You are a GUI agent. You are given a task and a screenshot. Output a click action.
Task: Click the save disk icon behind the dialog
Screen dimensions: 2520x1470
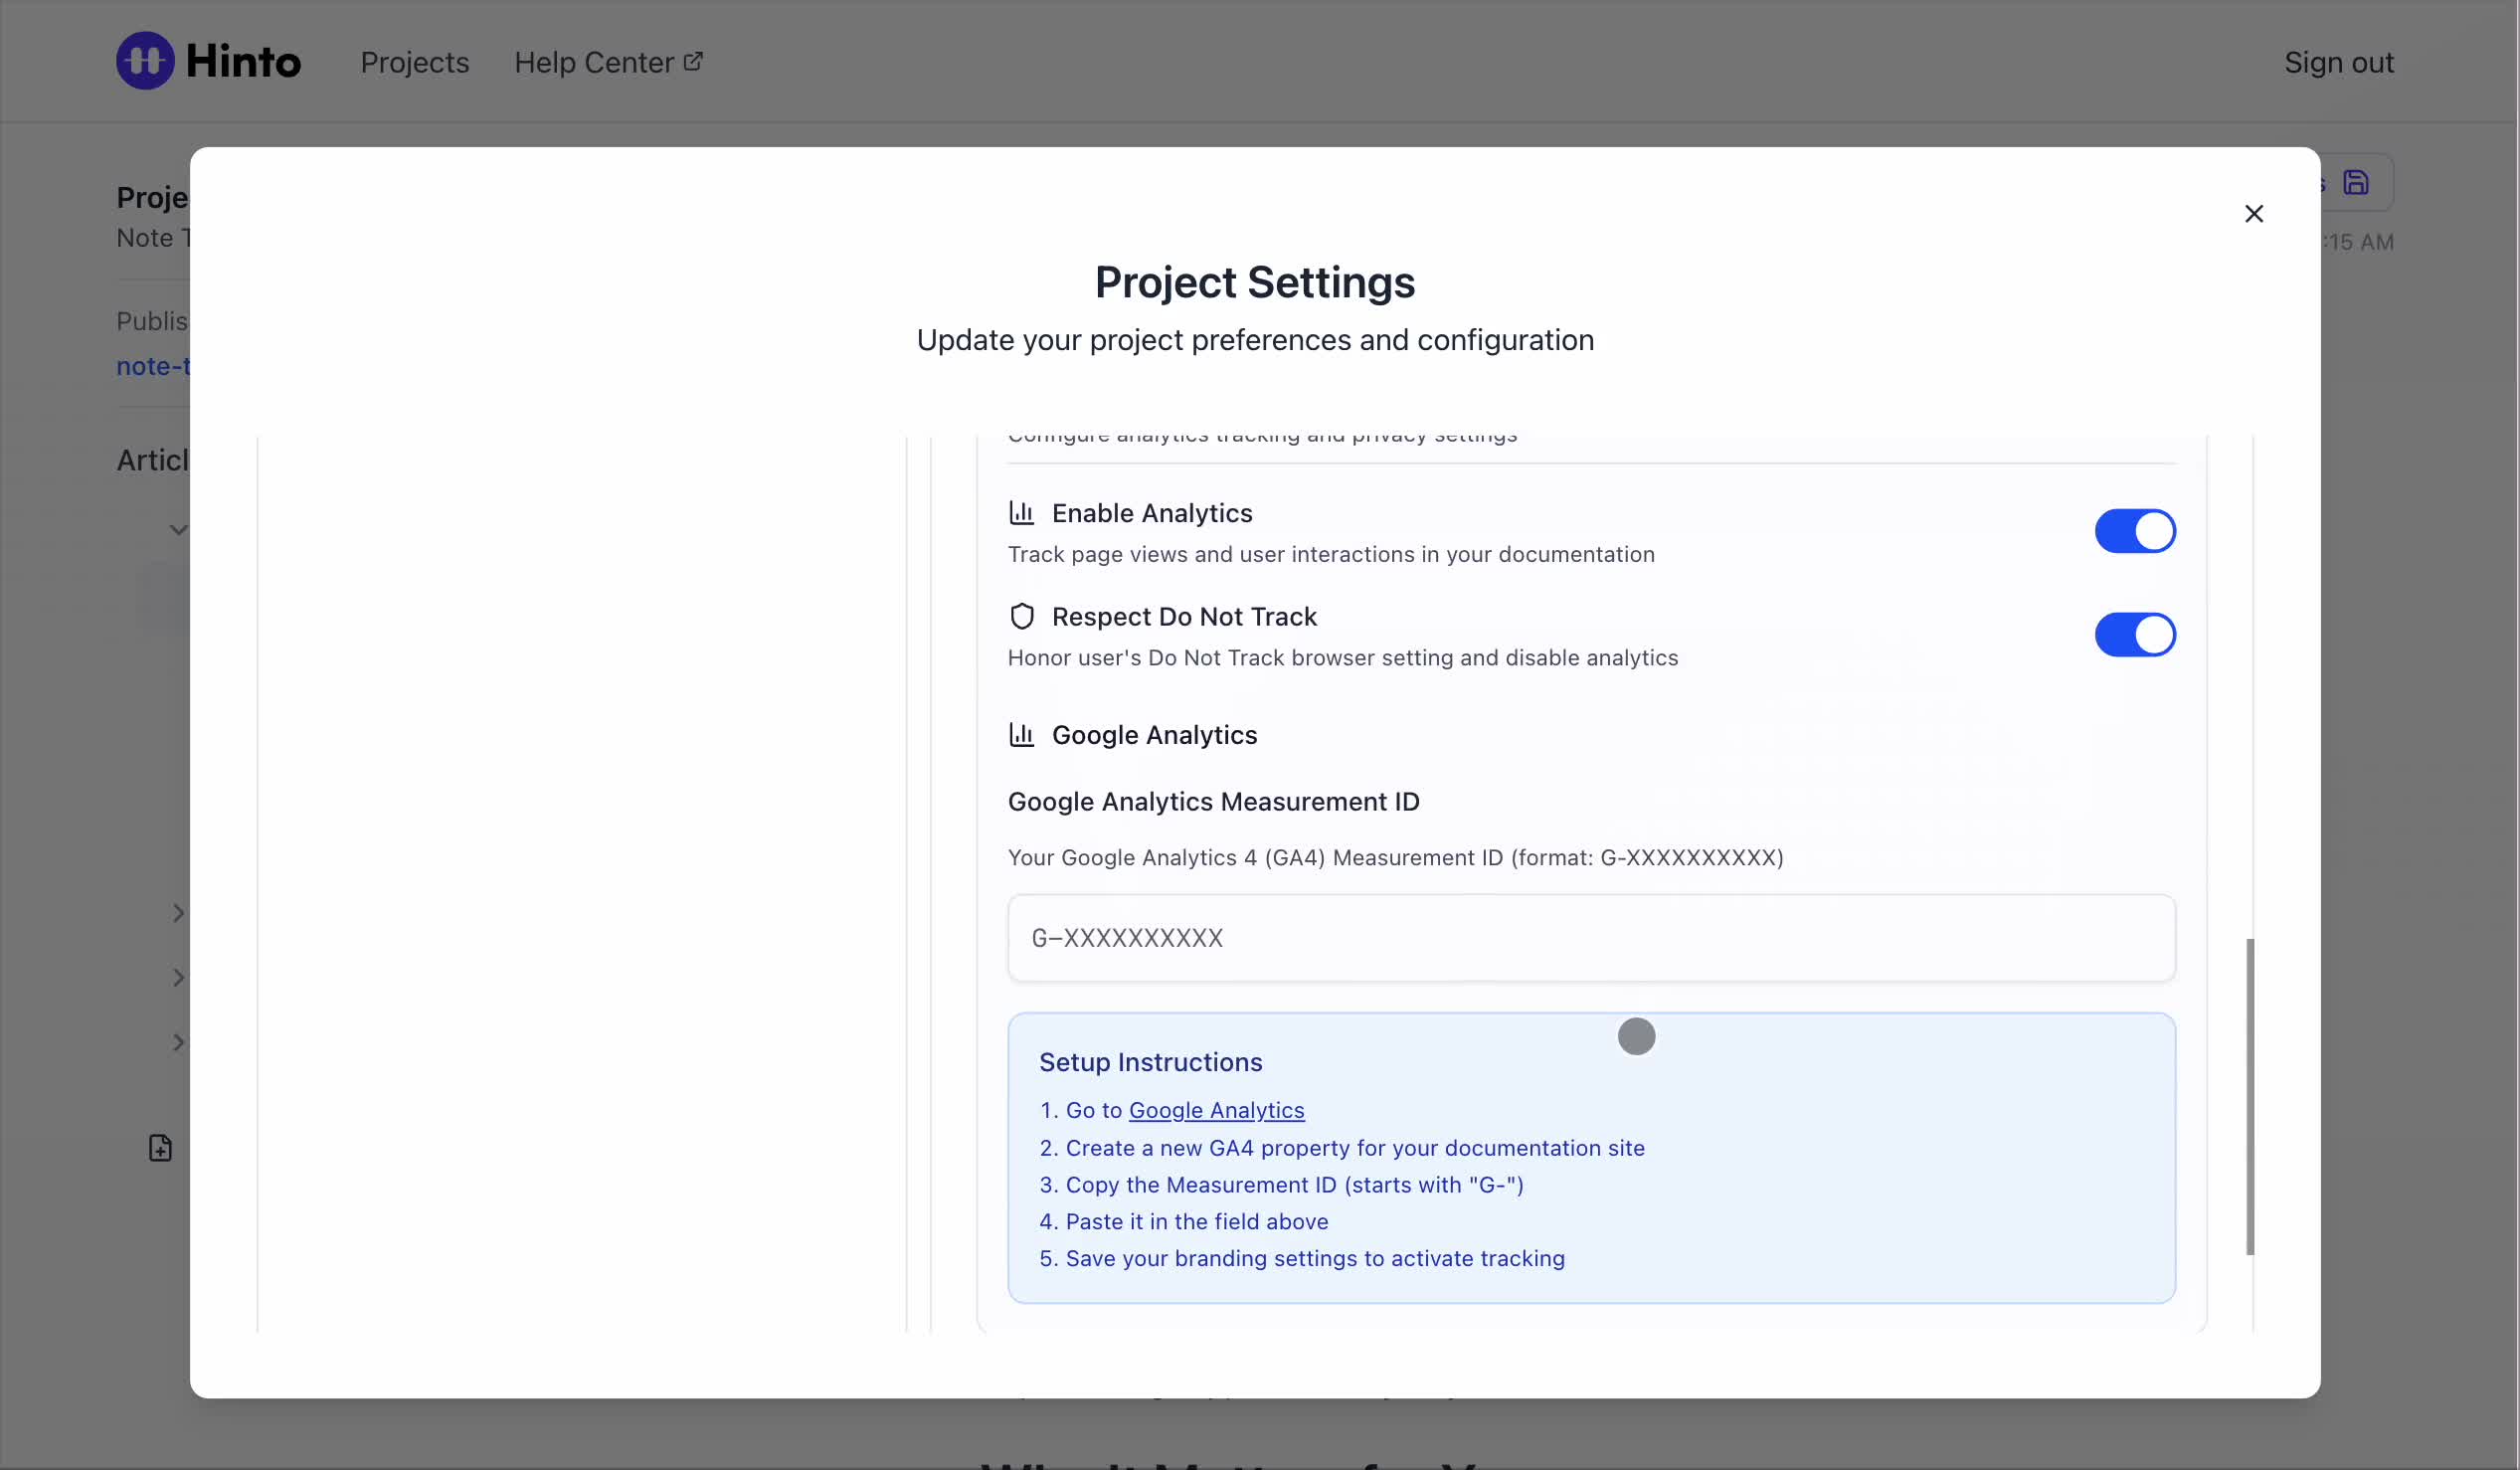coord(2355,183)
